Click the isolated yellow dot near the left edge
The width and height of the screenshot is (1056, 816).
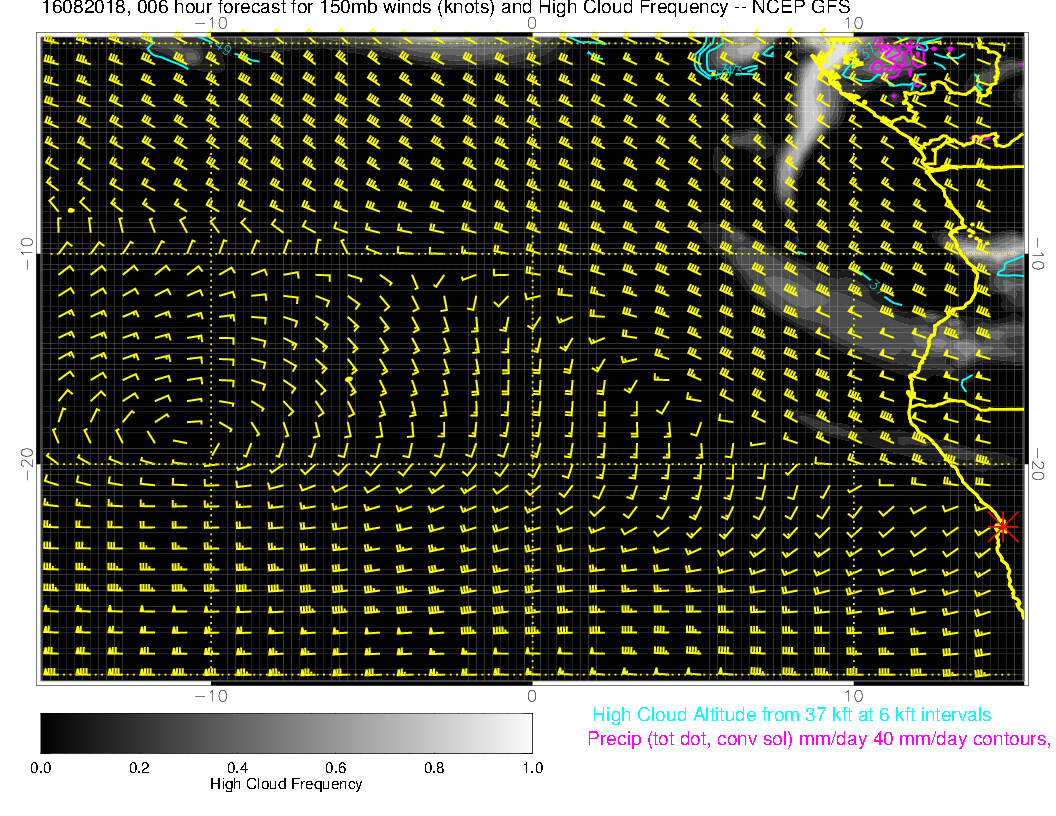(x=71, y=210)
